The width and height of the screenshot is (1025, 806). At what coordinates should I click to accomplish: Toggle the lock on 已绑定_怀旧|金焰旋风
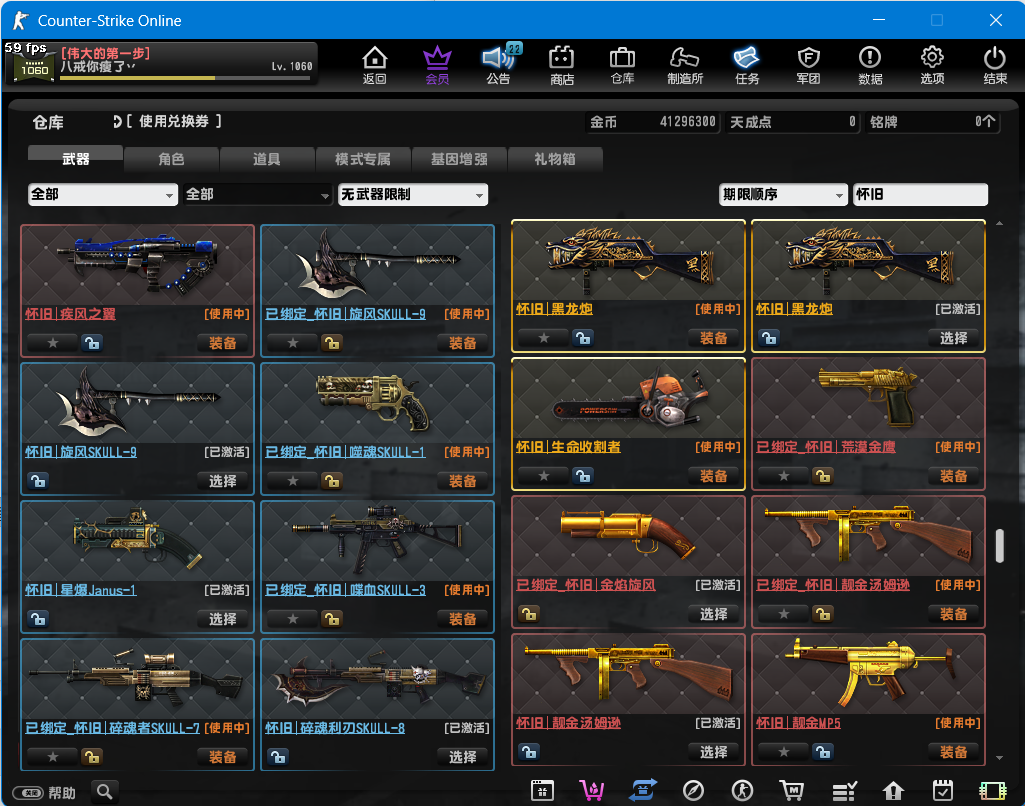(529, 614)
